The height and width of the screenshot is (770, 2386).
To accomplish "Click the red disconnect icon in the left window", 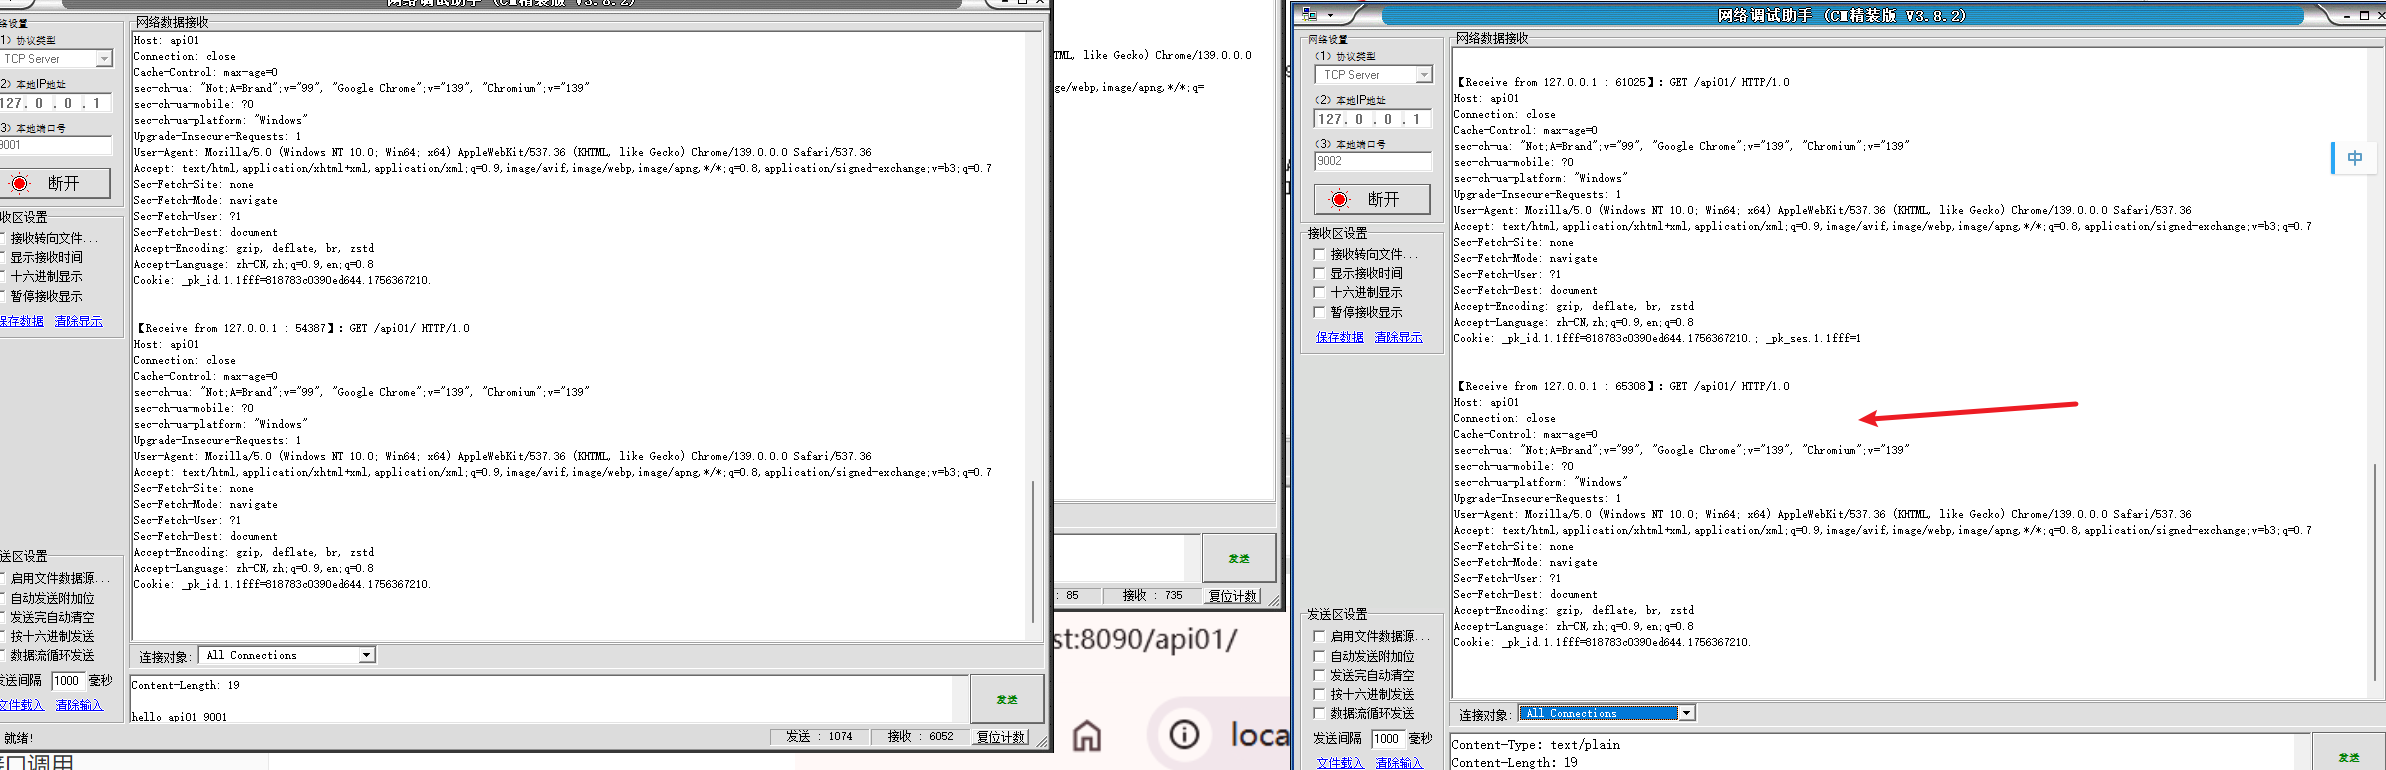I will [20, 184].
